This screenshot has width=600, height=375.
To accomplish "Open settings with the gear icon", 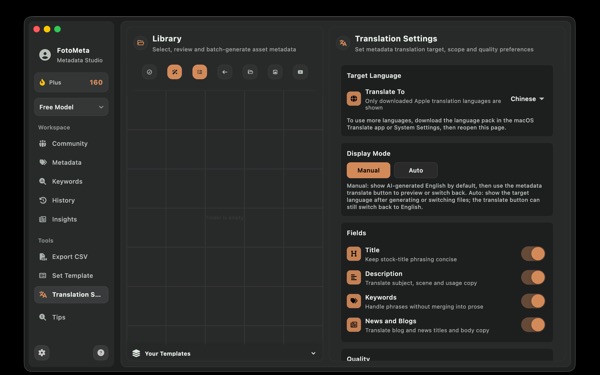I will pos(42,352).
